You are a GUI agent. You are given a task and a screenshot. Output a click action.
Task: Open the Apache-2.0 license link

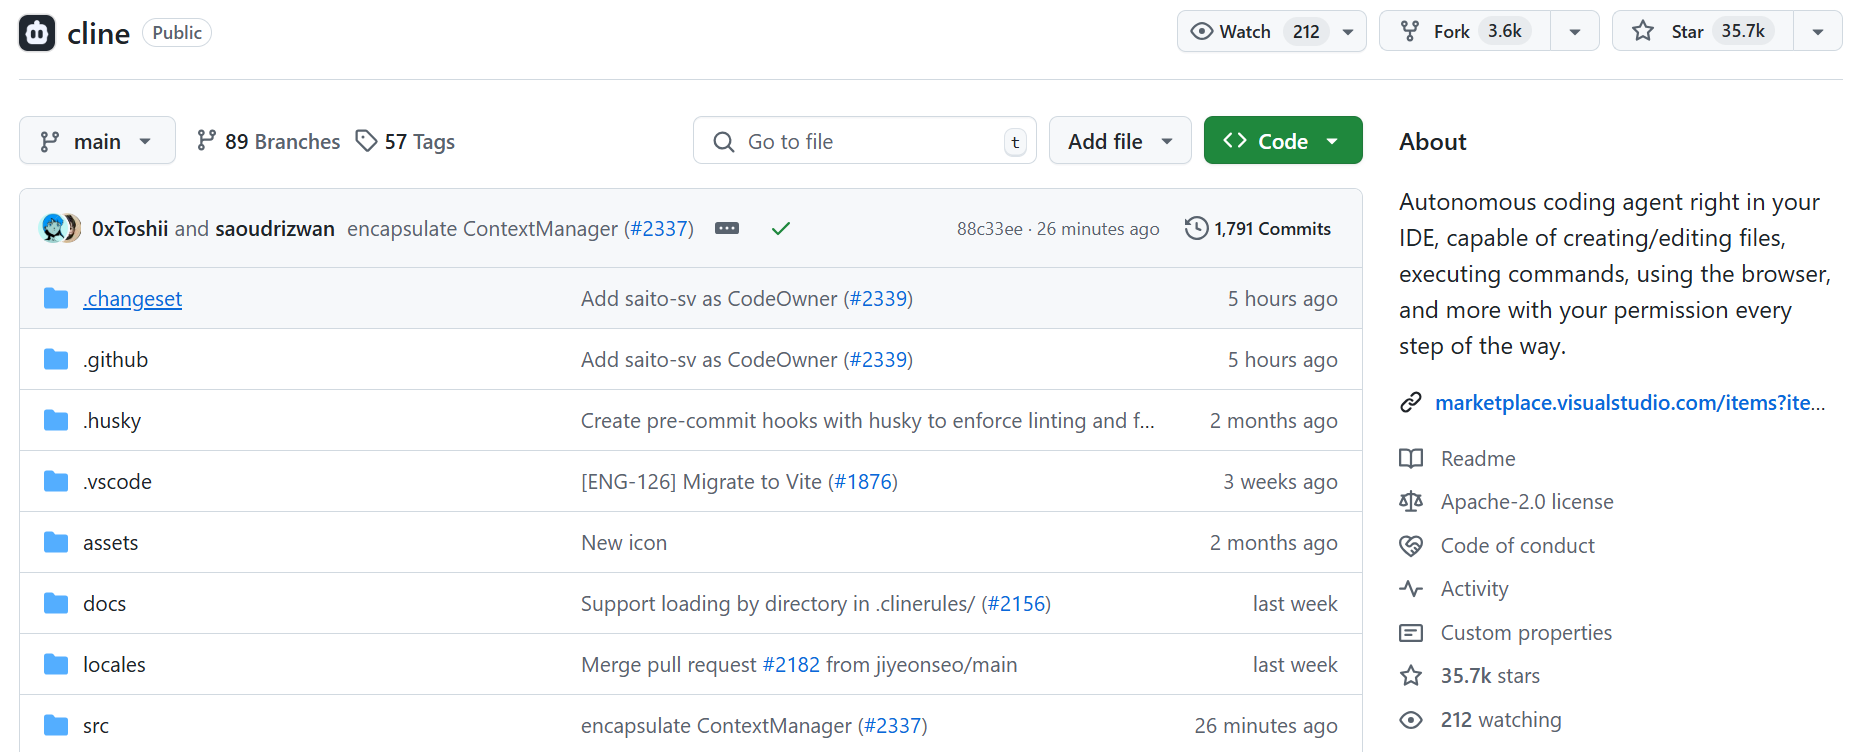coord(1527,502)
